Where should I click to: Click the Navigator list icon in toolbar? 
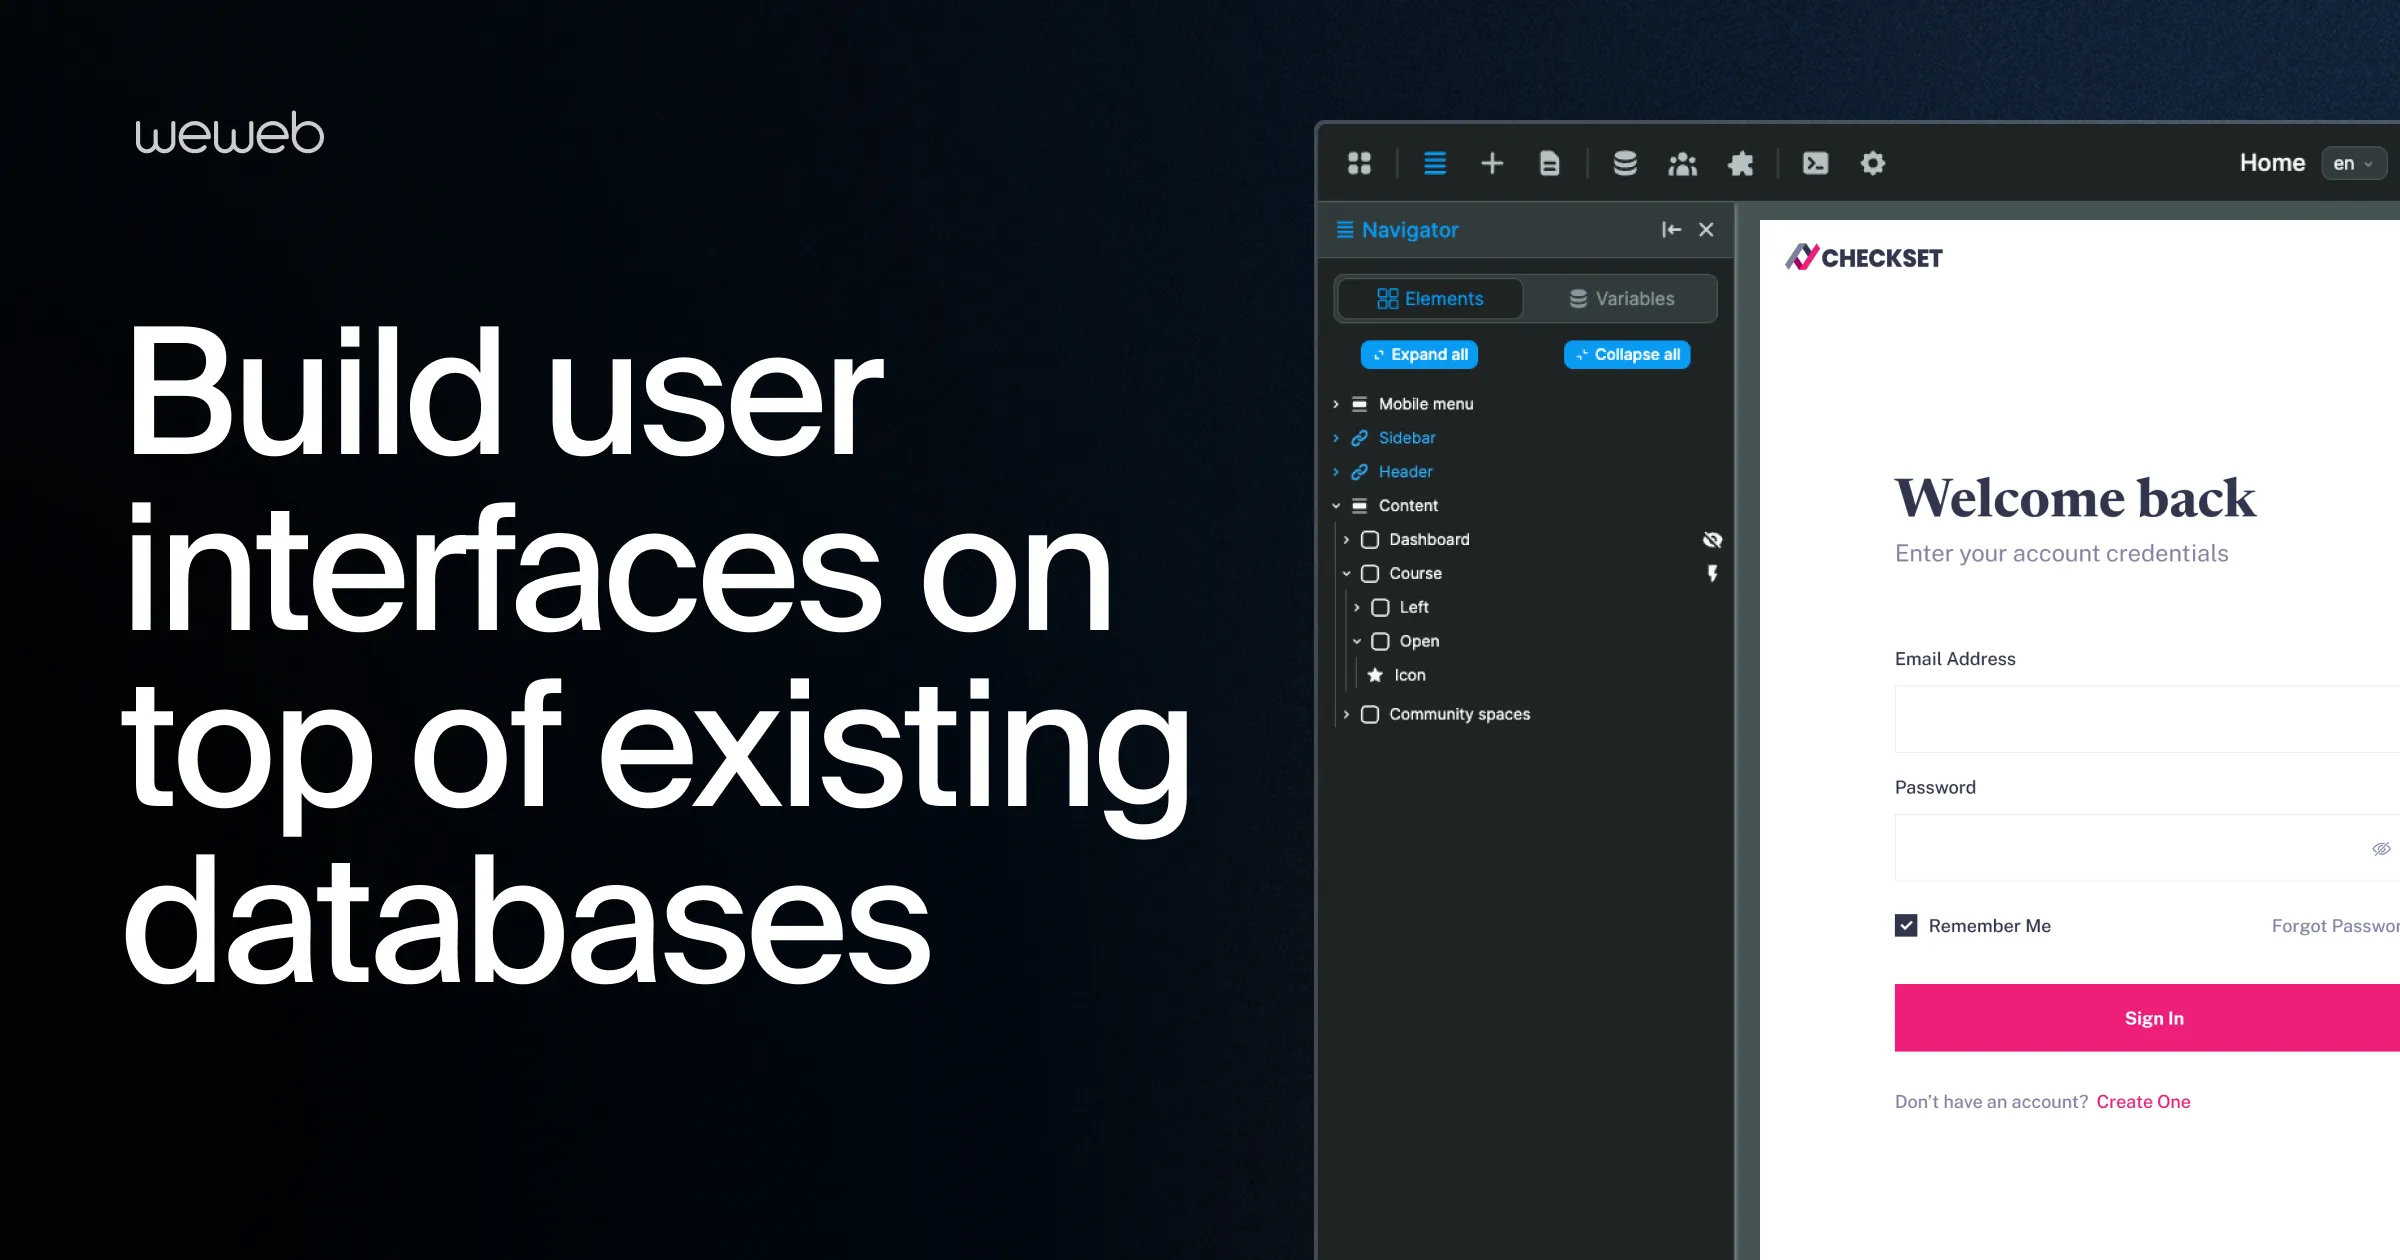(x=1435, y=163)
